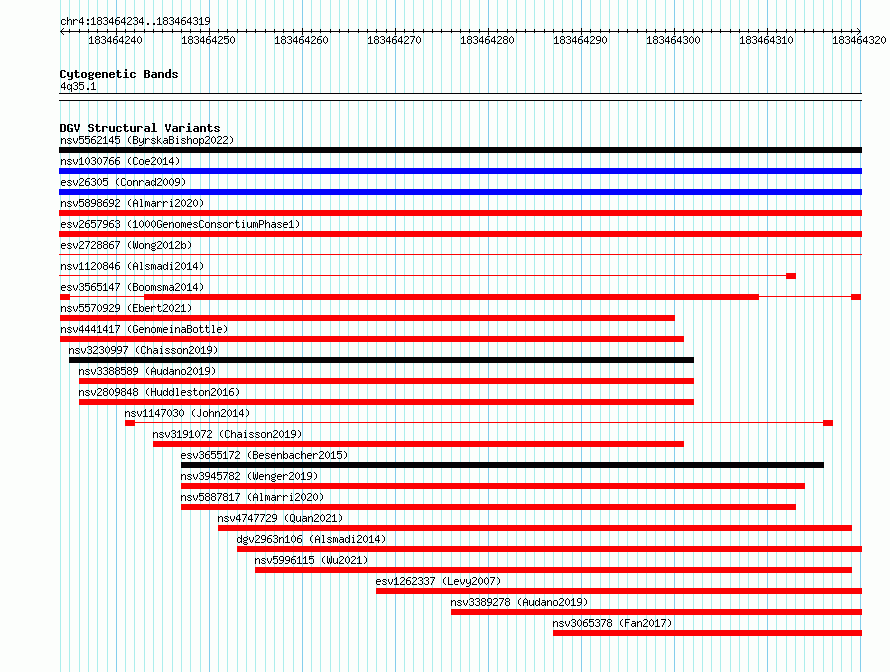
Task: Open nsv1147030 (John2014) label
Action: [187, 413]
